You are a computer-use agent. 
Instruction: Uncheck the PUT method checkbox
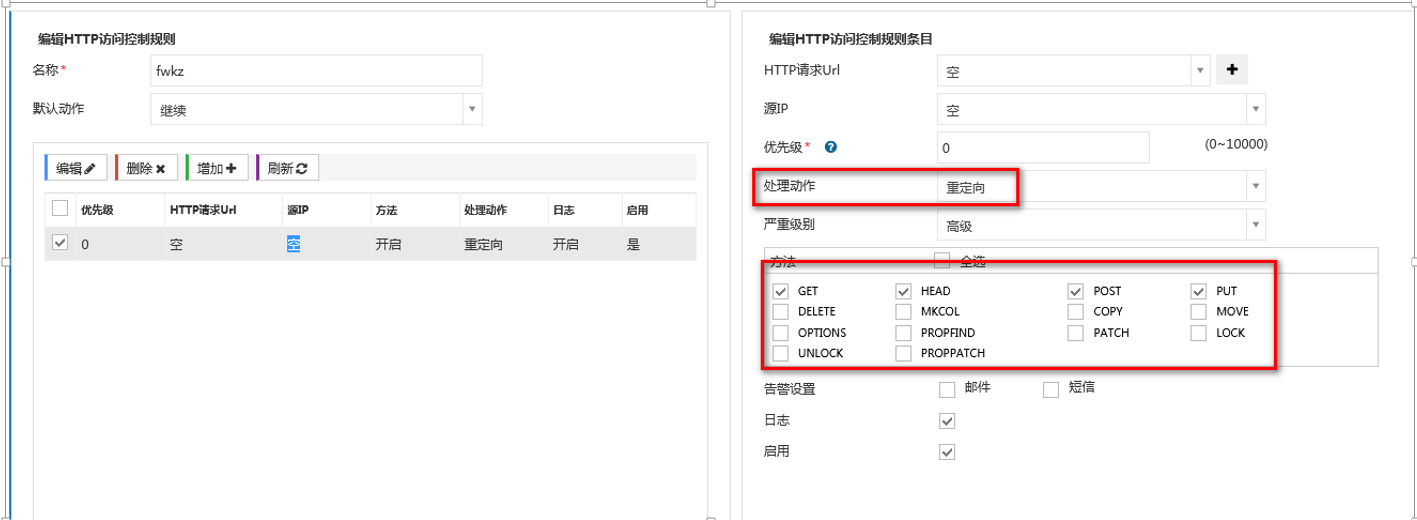(1198, 291)
